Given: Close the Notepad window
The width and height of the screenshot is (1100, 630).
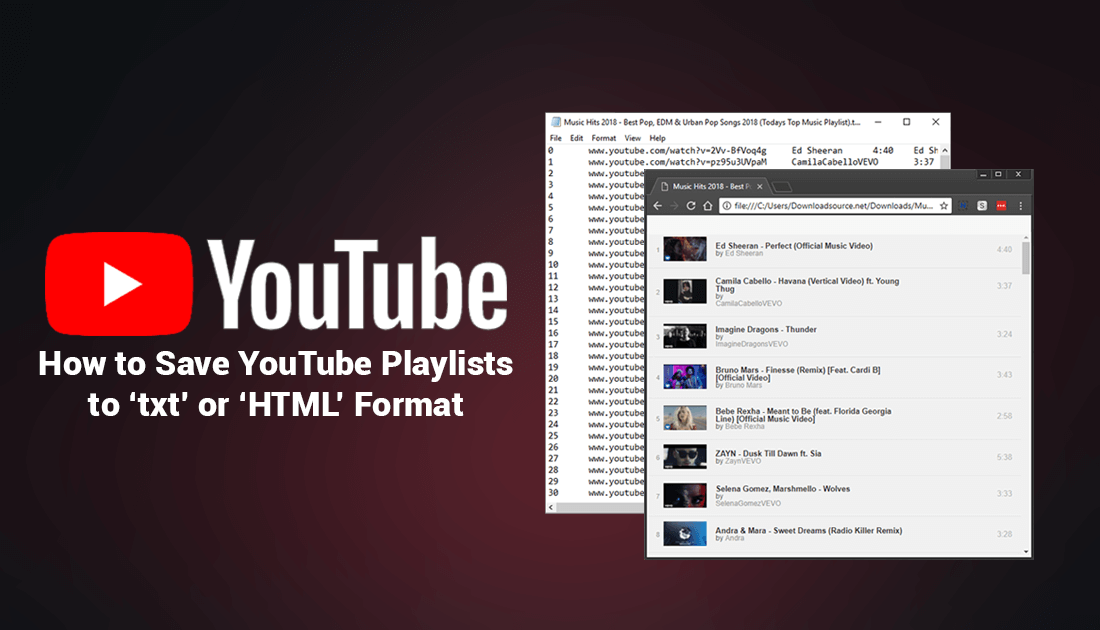Looking at the screenshot, I should click(x=935, y=122).
